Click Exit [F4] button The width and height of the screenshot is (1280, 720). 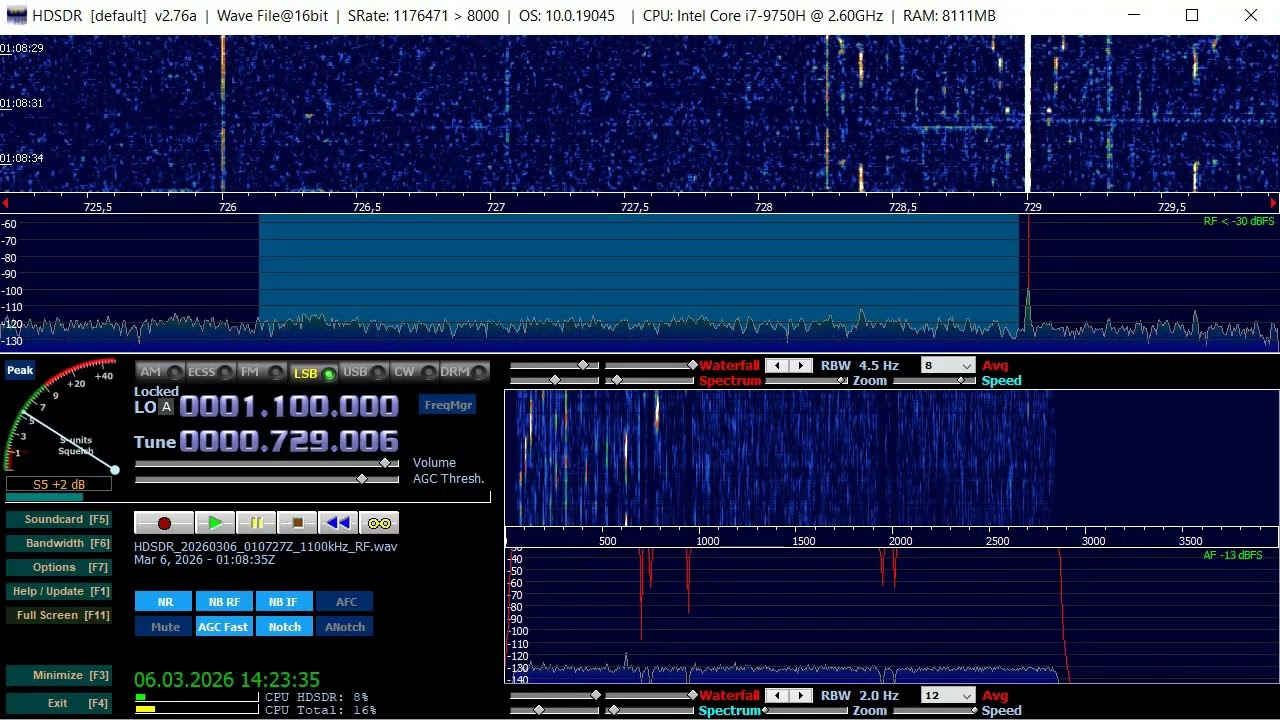pos(58,703)
